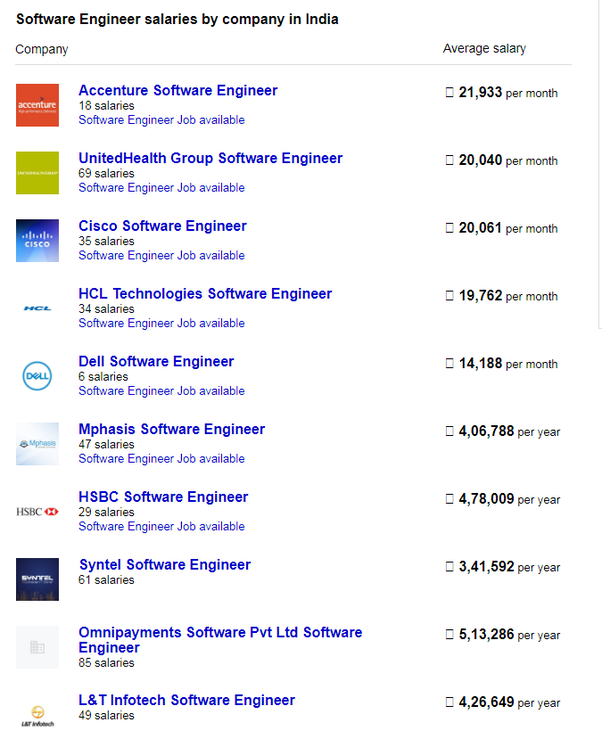Open Omnipayments Software Pvt Ltd link
Screen dimensions: 602x739
coord(220,640)
